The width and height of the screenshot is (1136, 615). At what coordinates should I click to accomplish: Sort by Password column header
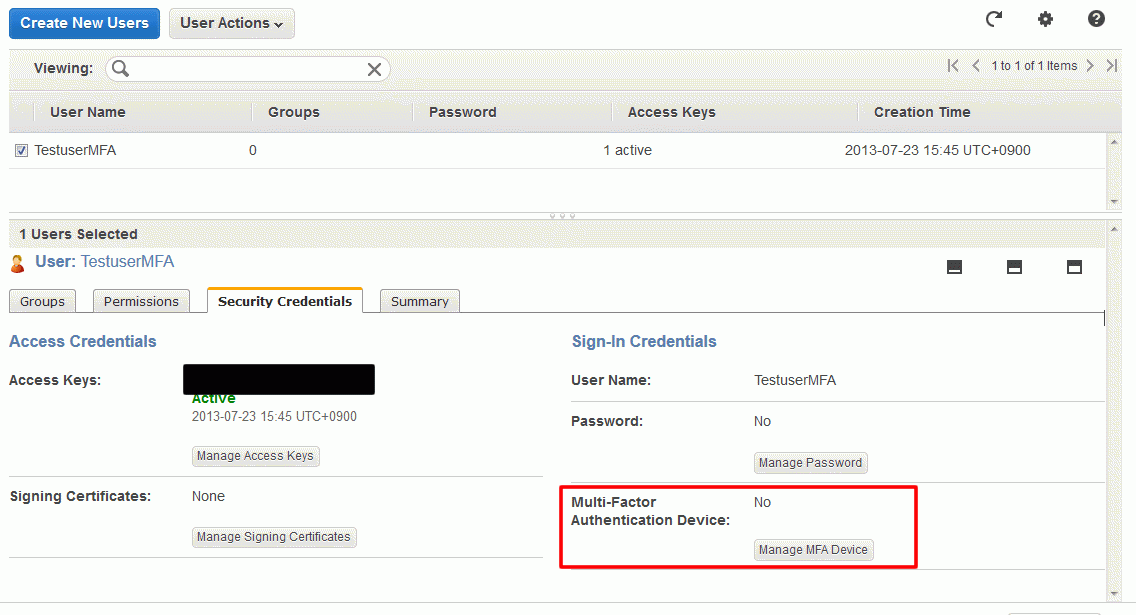[462, 112]
